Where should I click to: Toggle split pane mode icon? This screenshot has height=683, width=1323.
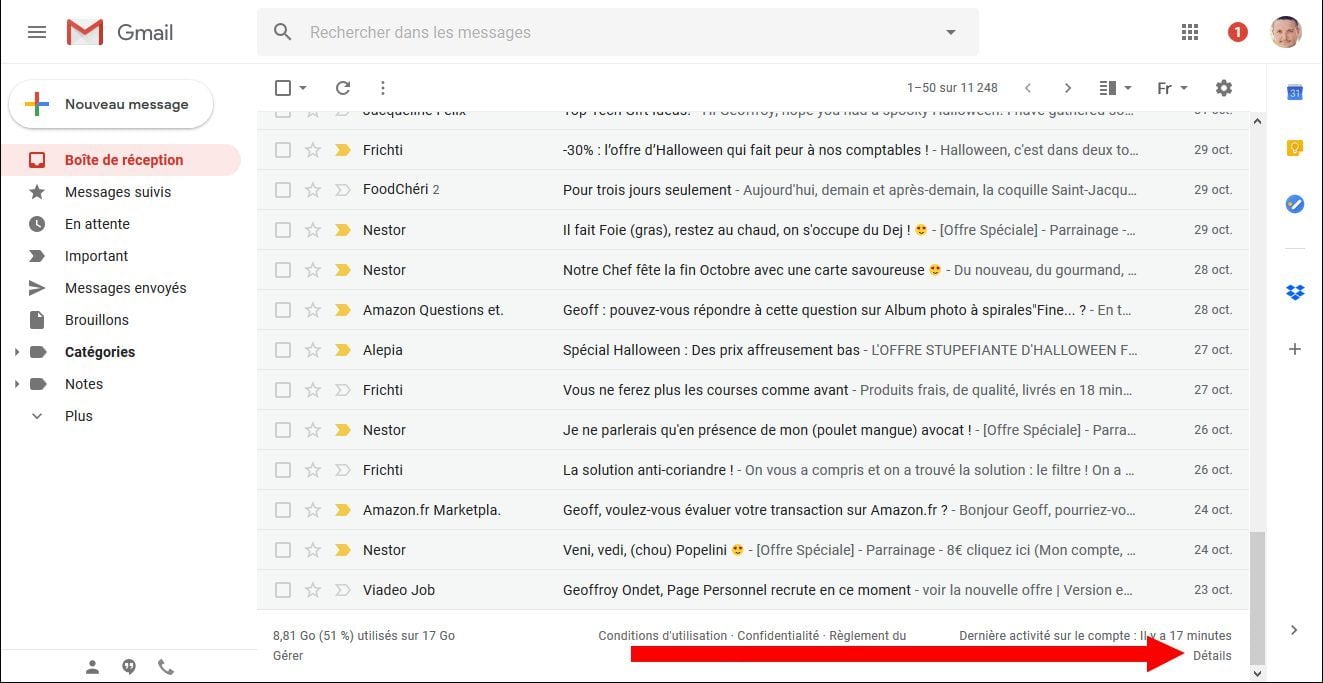tap(1108, 88)
